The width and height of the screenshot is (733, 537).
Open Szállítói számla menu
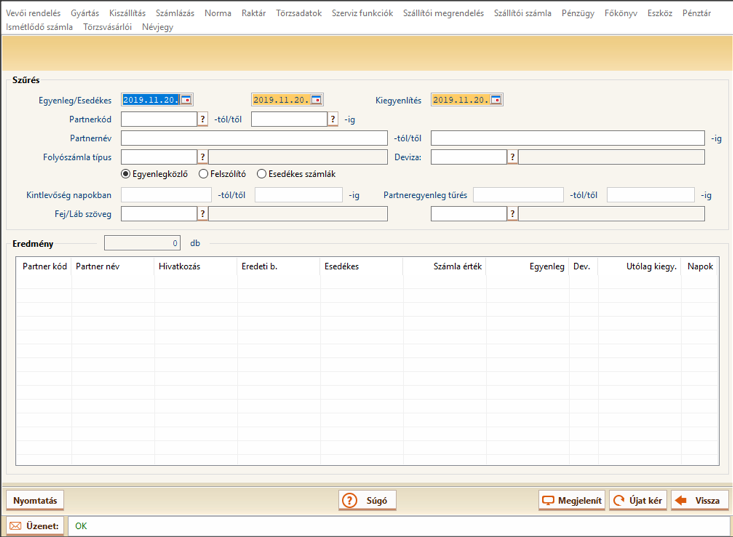pyautogui.click(x=523, y=13)
